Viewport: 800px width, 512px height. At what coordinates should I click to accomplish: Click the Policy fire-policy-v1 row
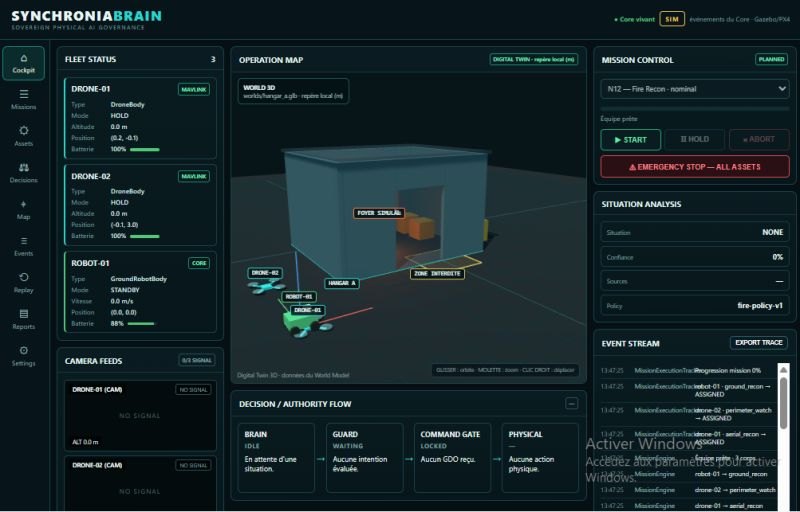(695, 305)
